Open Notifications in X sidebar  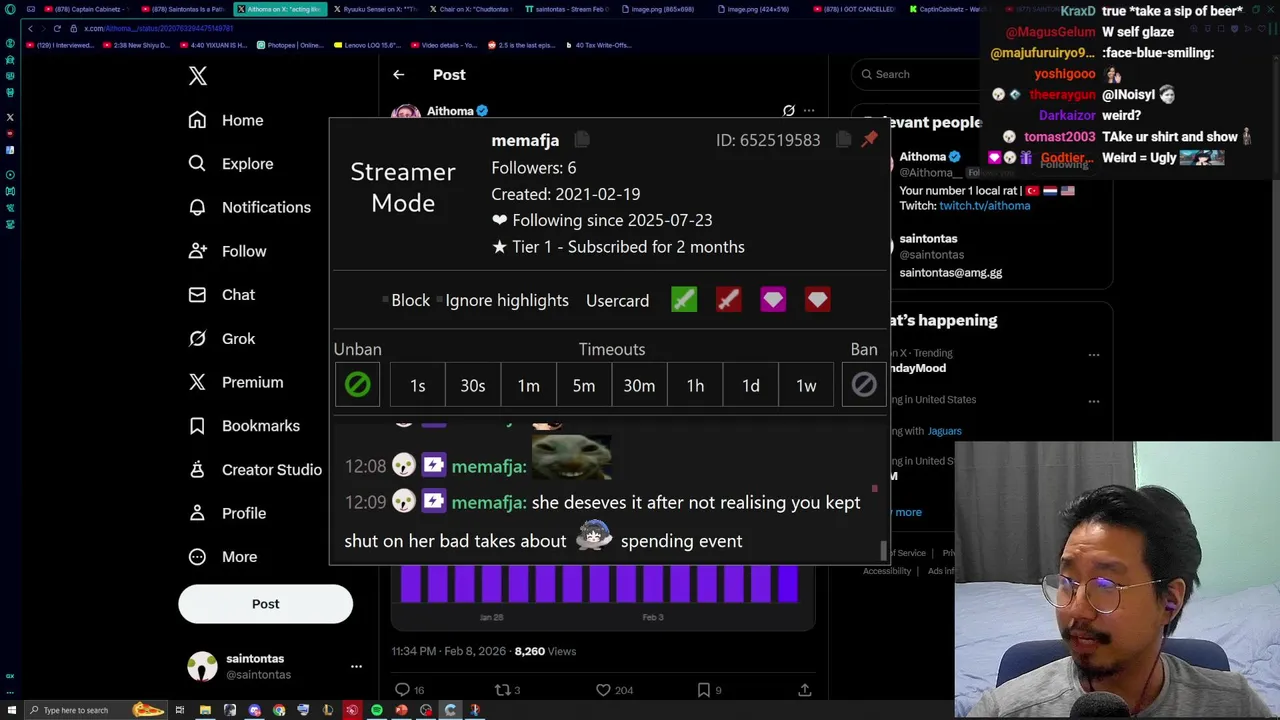tap(250, 207)
